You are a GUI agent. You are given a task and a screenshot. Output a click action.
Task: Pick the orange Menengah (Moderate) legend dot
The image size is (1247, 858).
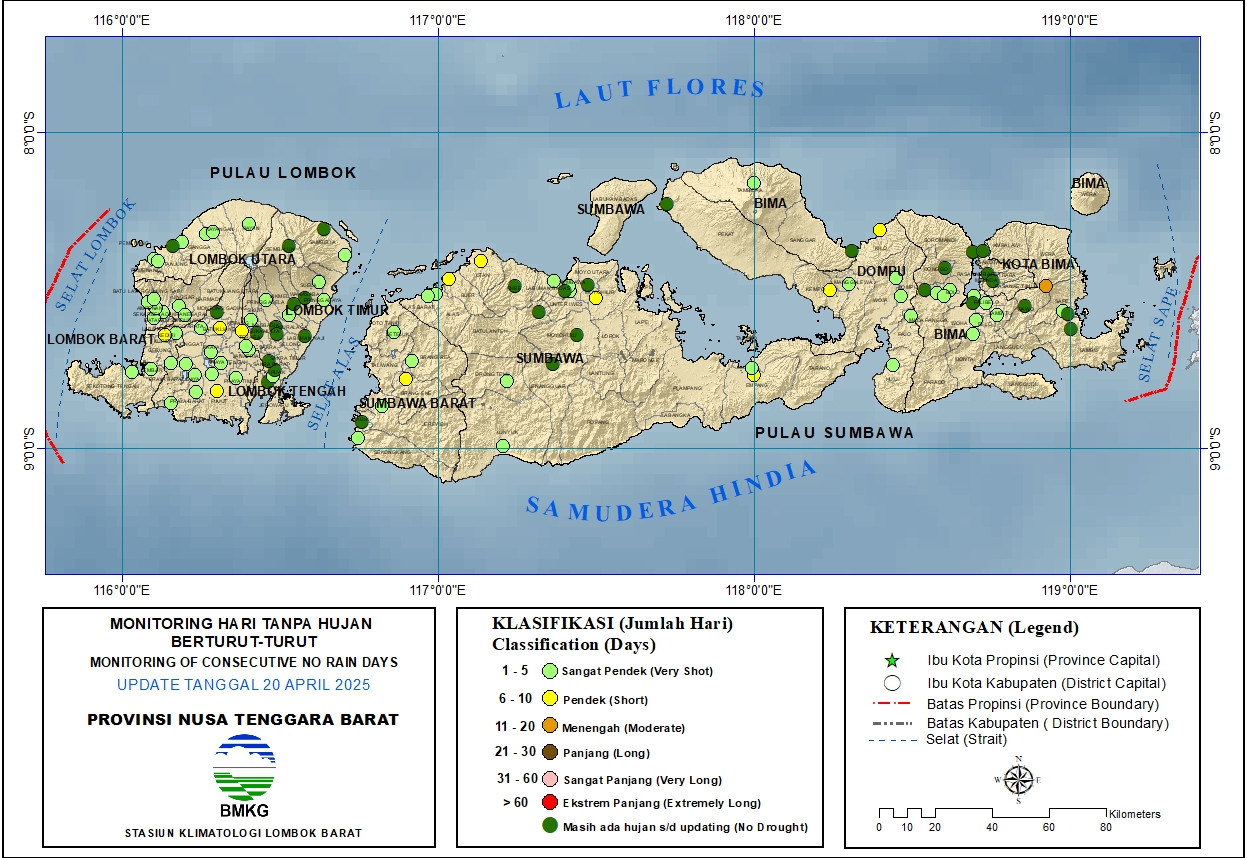[x=549, y=727]
